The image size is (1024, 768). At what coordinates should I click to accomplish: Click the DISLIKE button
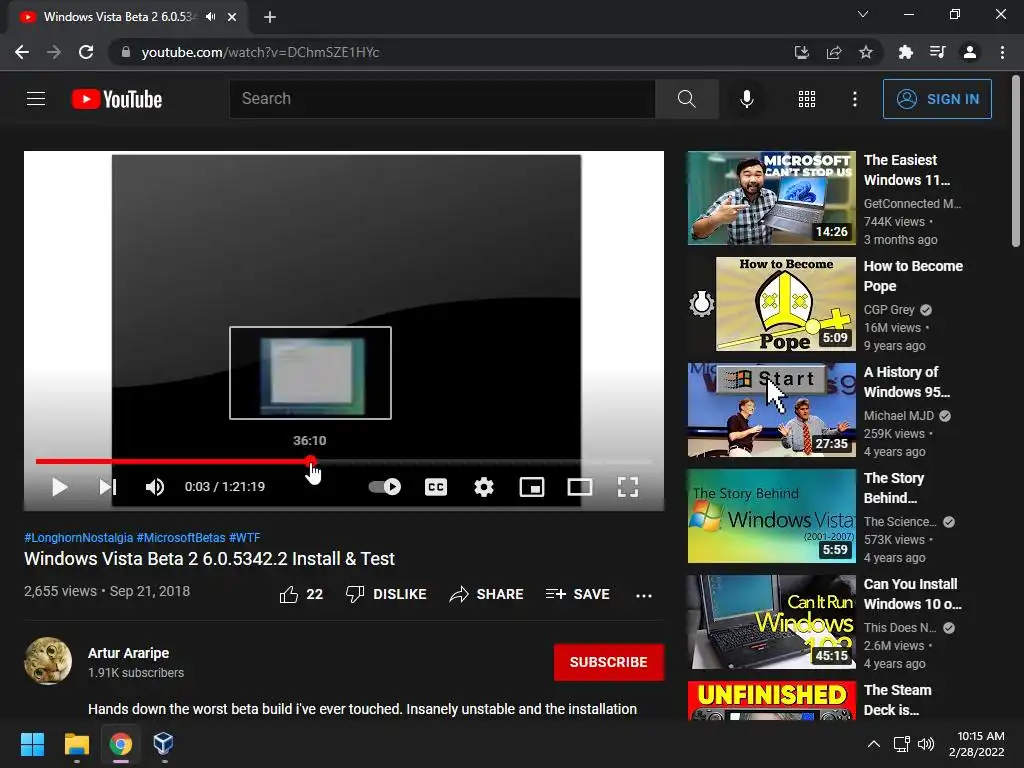pyautogui.click(x=386, y=594)
